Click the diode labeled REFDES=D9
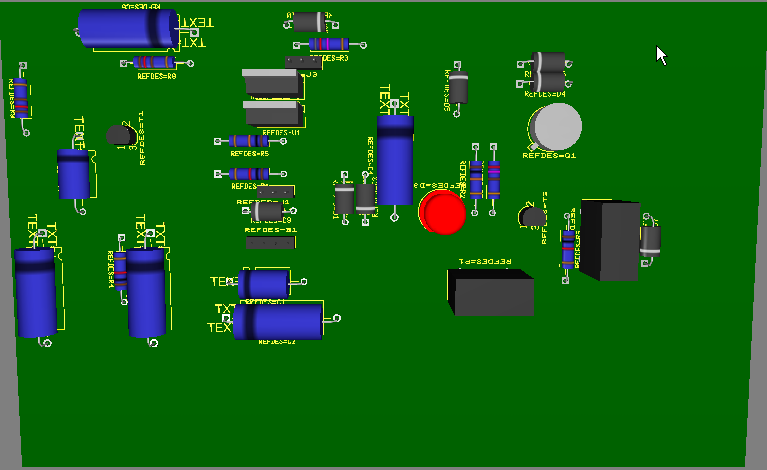 coord(268,211)
